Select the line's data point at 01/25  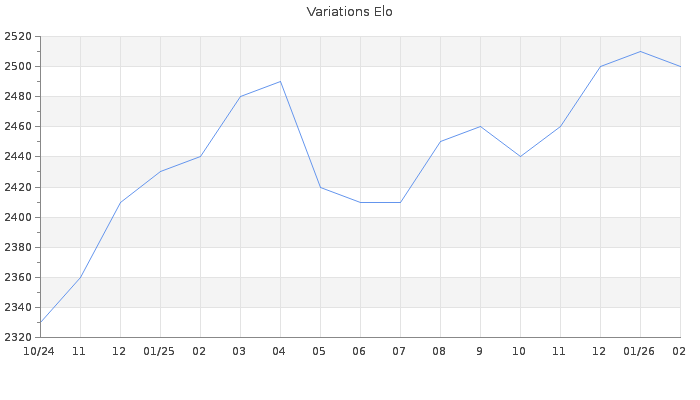pos(160,172)
